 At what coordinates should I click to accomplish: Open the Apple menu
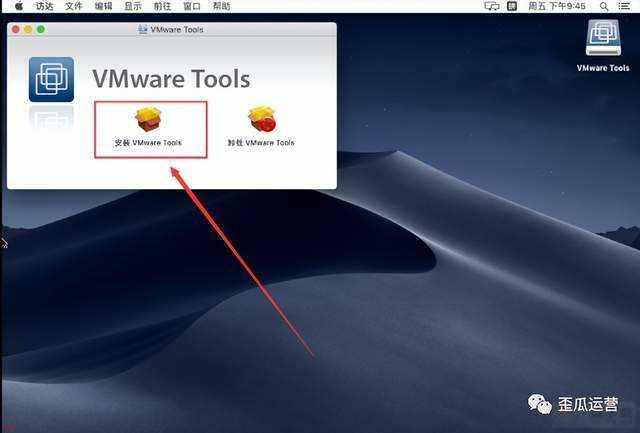tap(18, 6)
